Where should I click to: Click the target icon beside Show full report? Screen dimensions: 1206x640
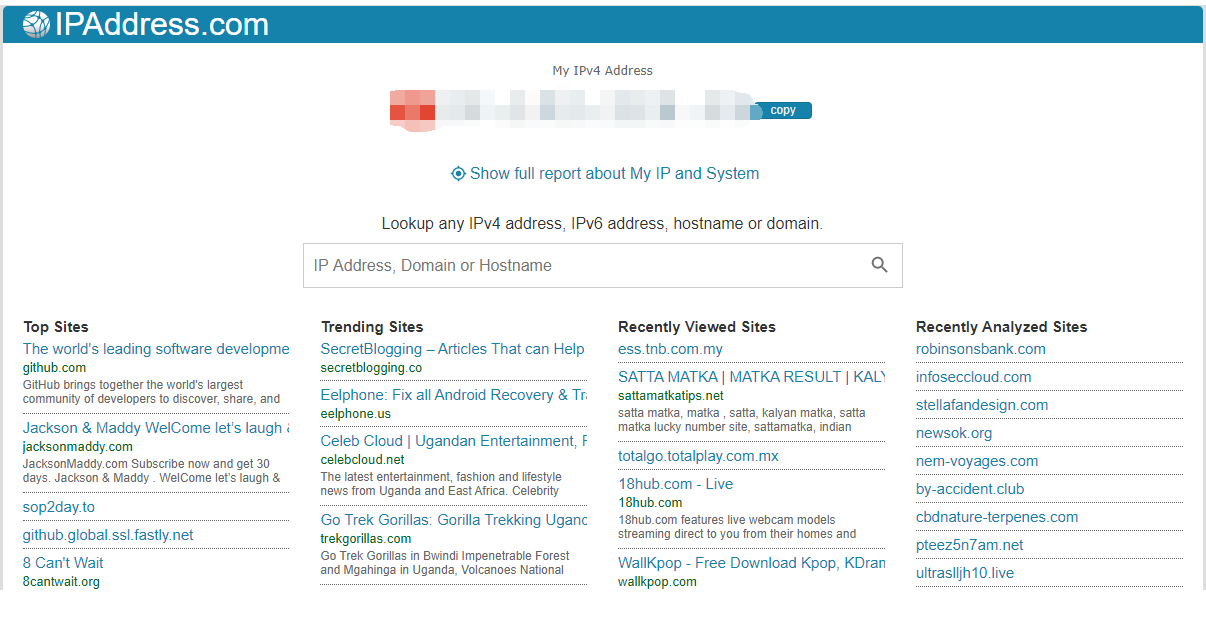coord(458,173)
